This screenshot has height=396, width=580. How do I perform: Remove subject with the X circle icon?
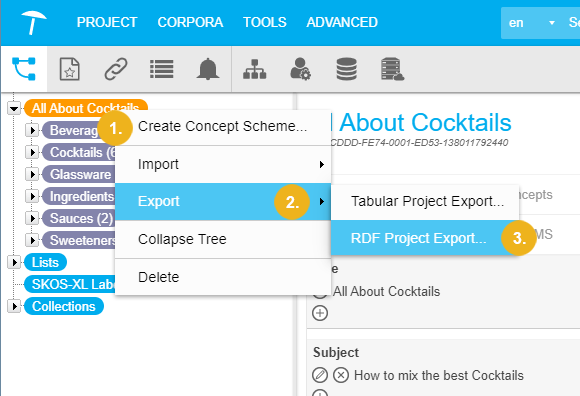click(x=341, y=375)
